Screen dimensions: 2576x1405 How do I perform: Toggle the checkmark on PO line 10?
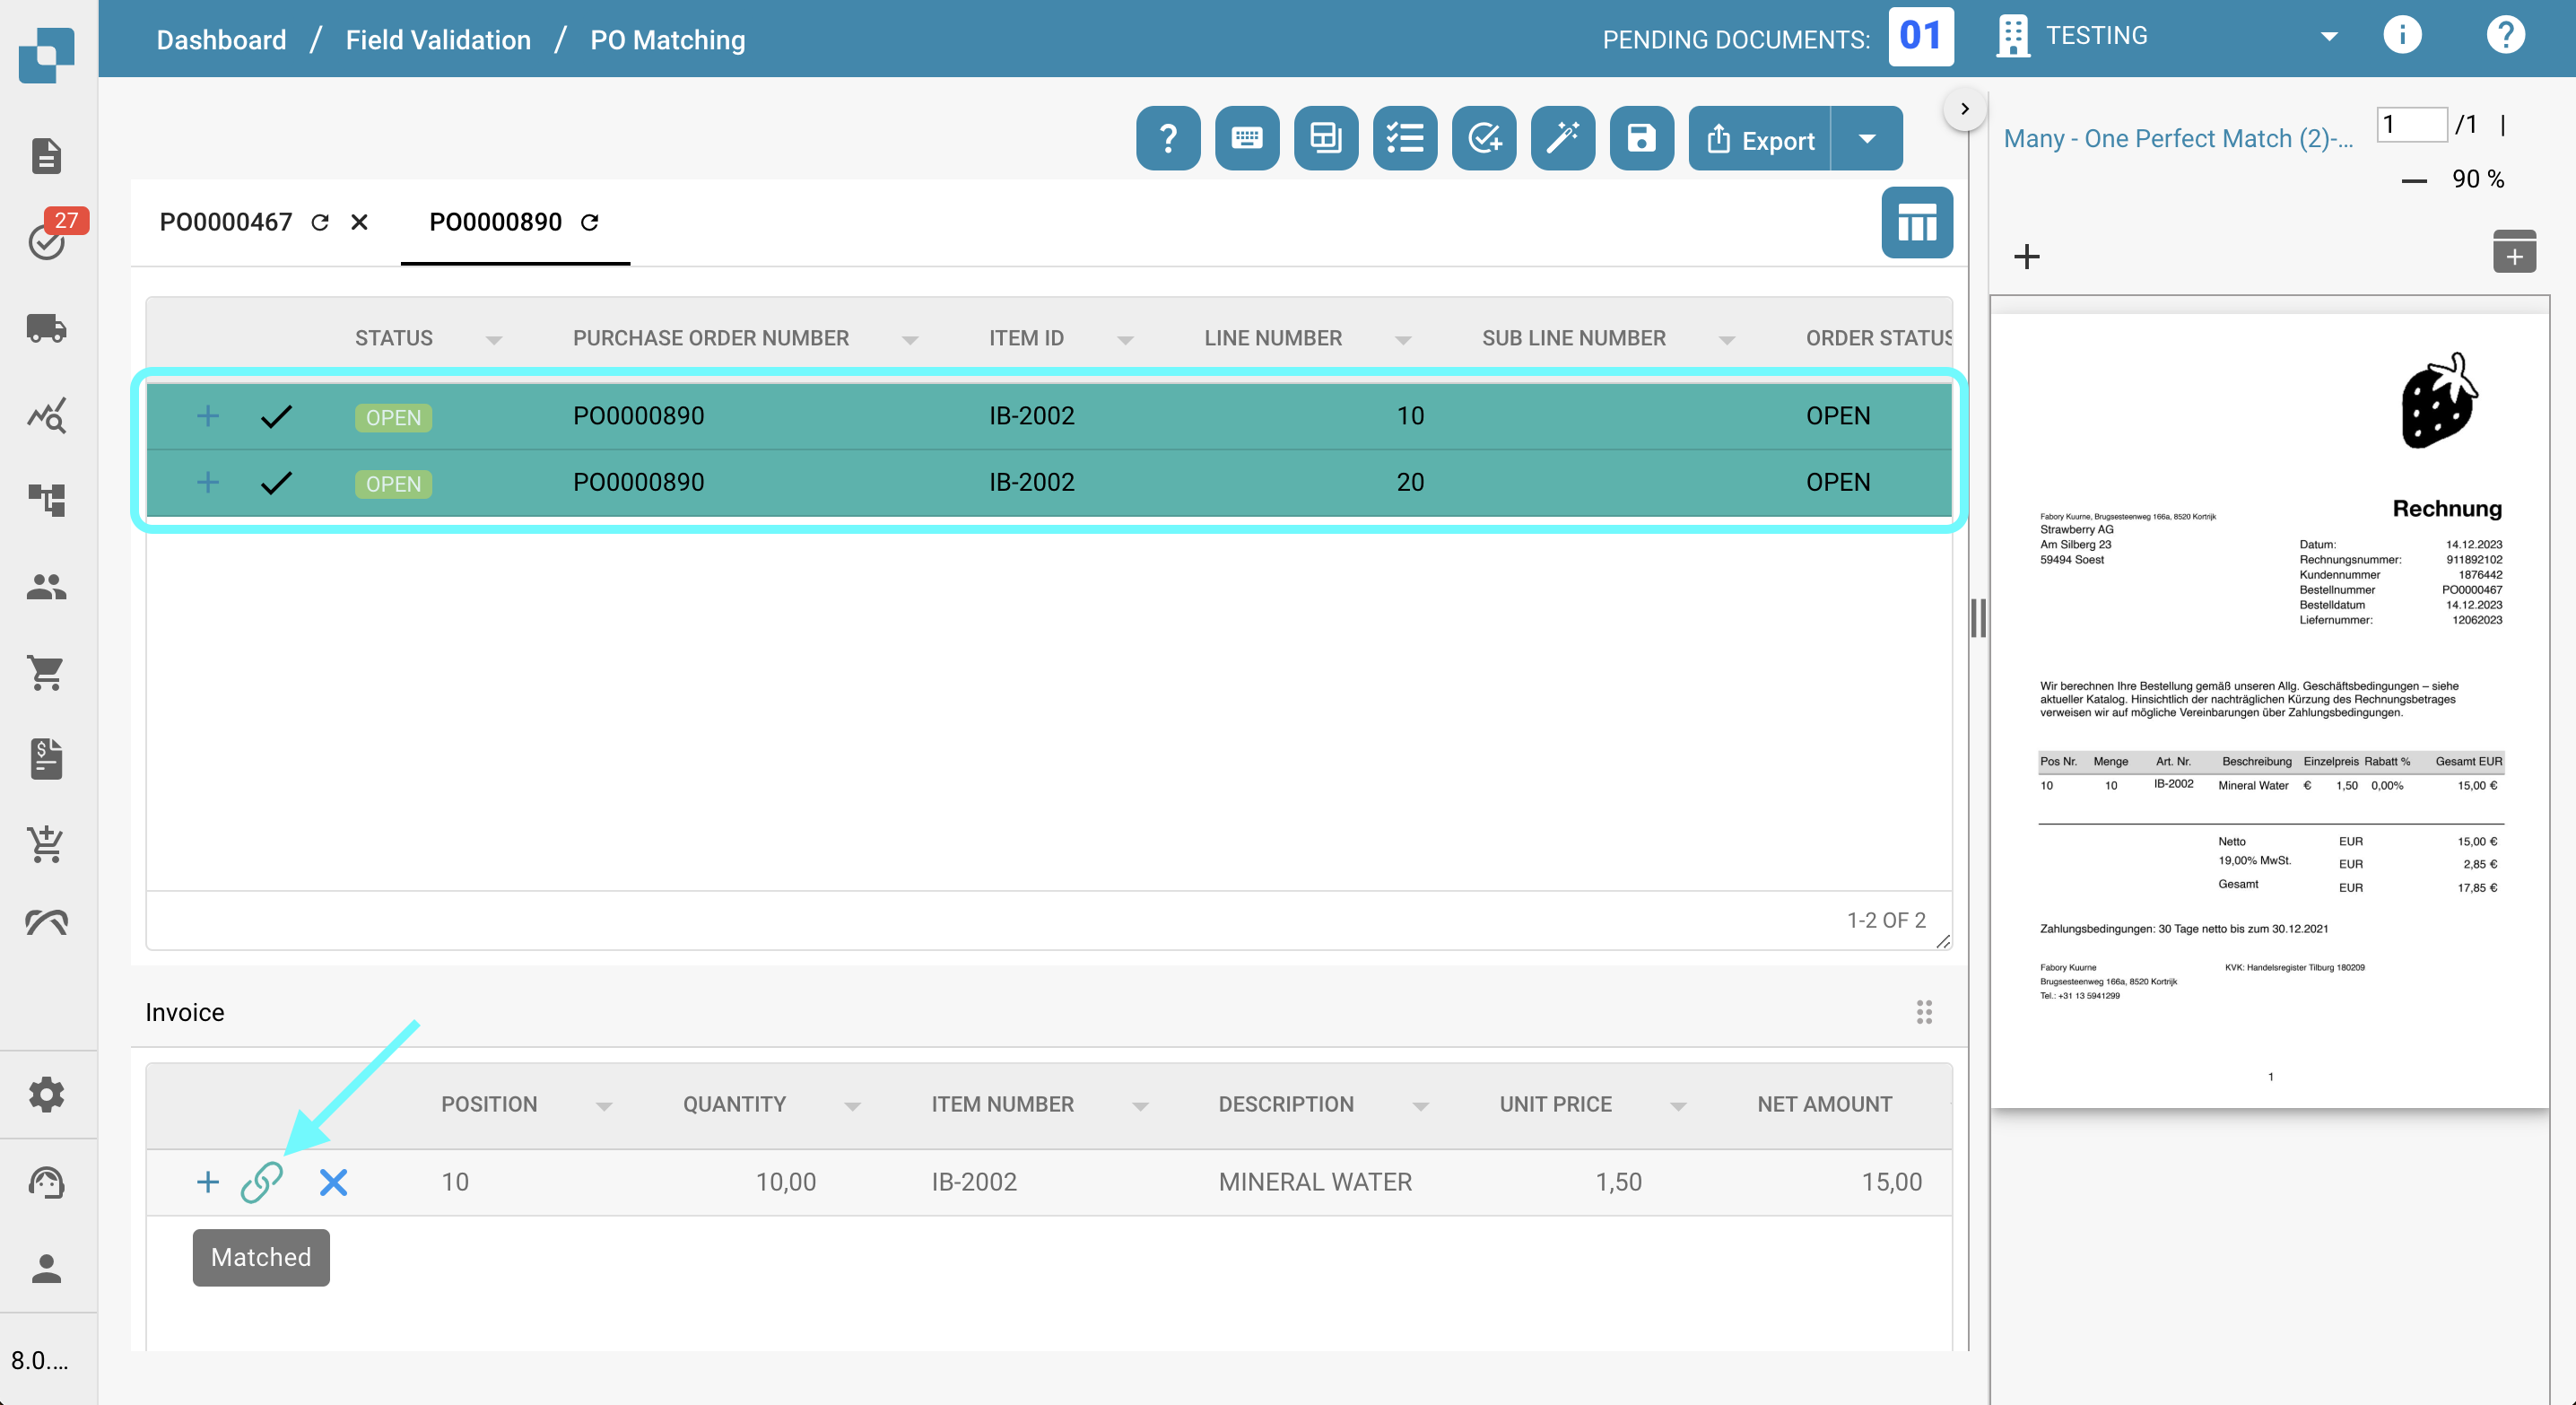pyautogui.click(x=276, y=416)
